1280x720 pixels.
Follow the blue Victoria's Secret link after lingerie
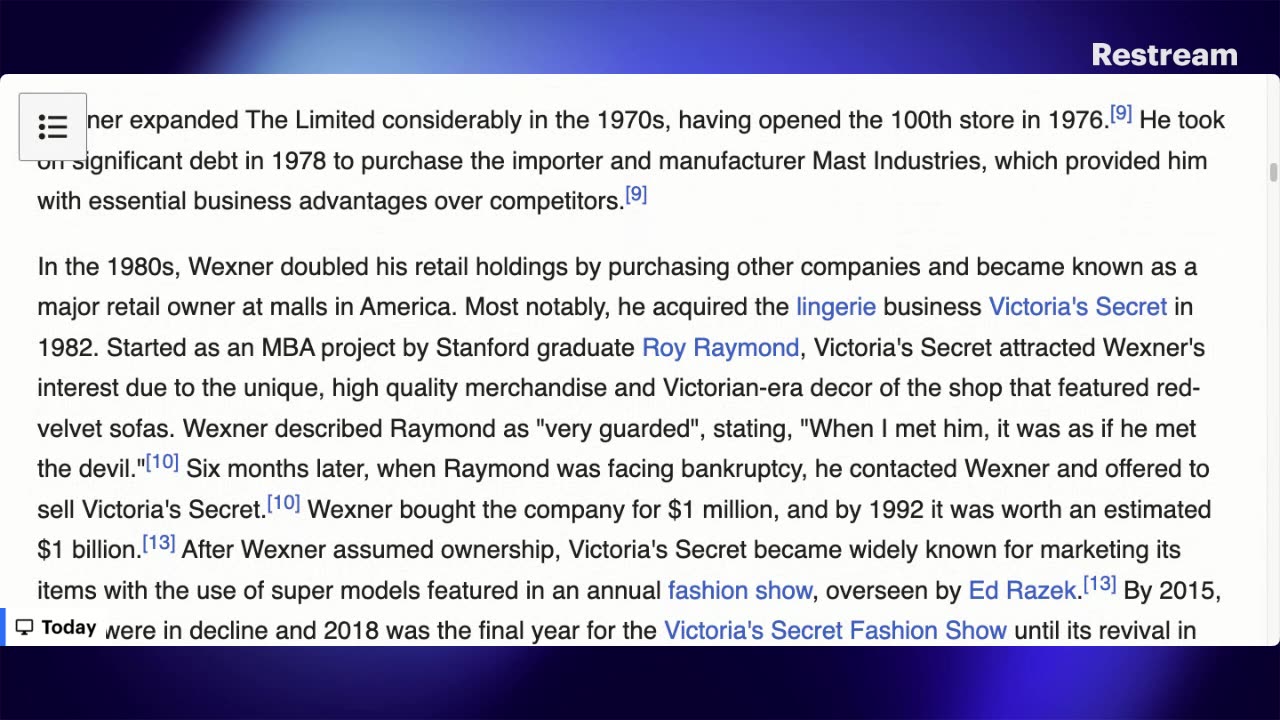click(x=1077, y=307)
